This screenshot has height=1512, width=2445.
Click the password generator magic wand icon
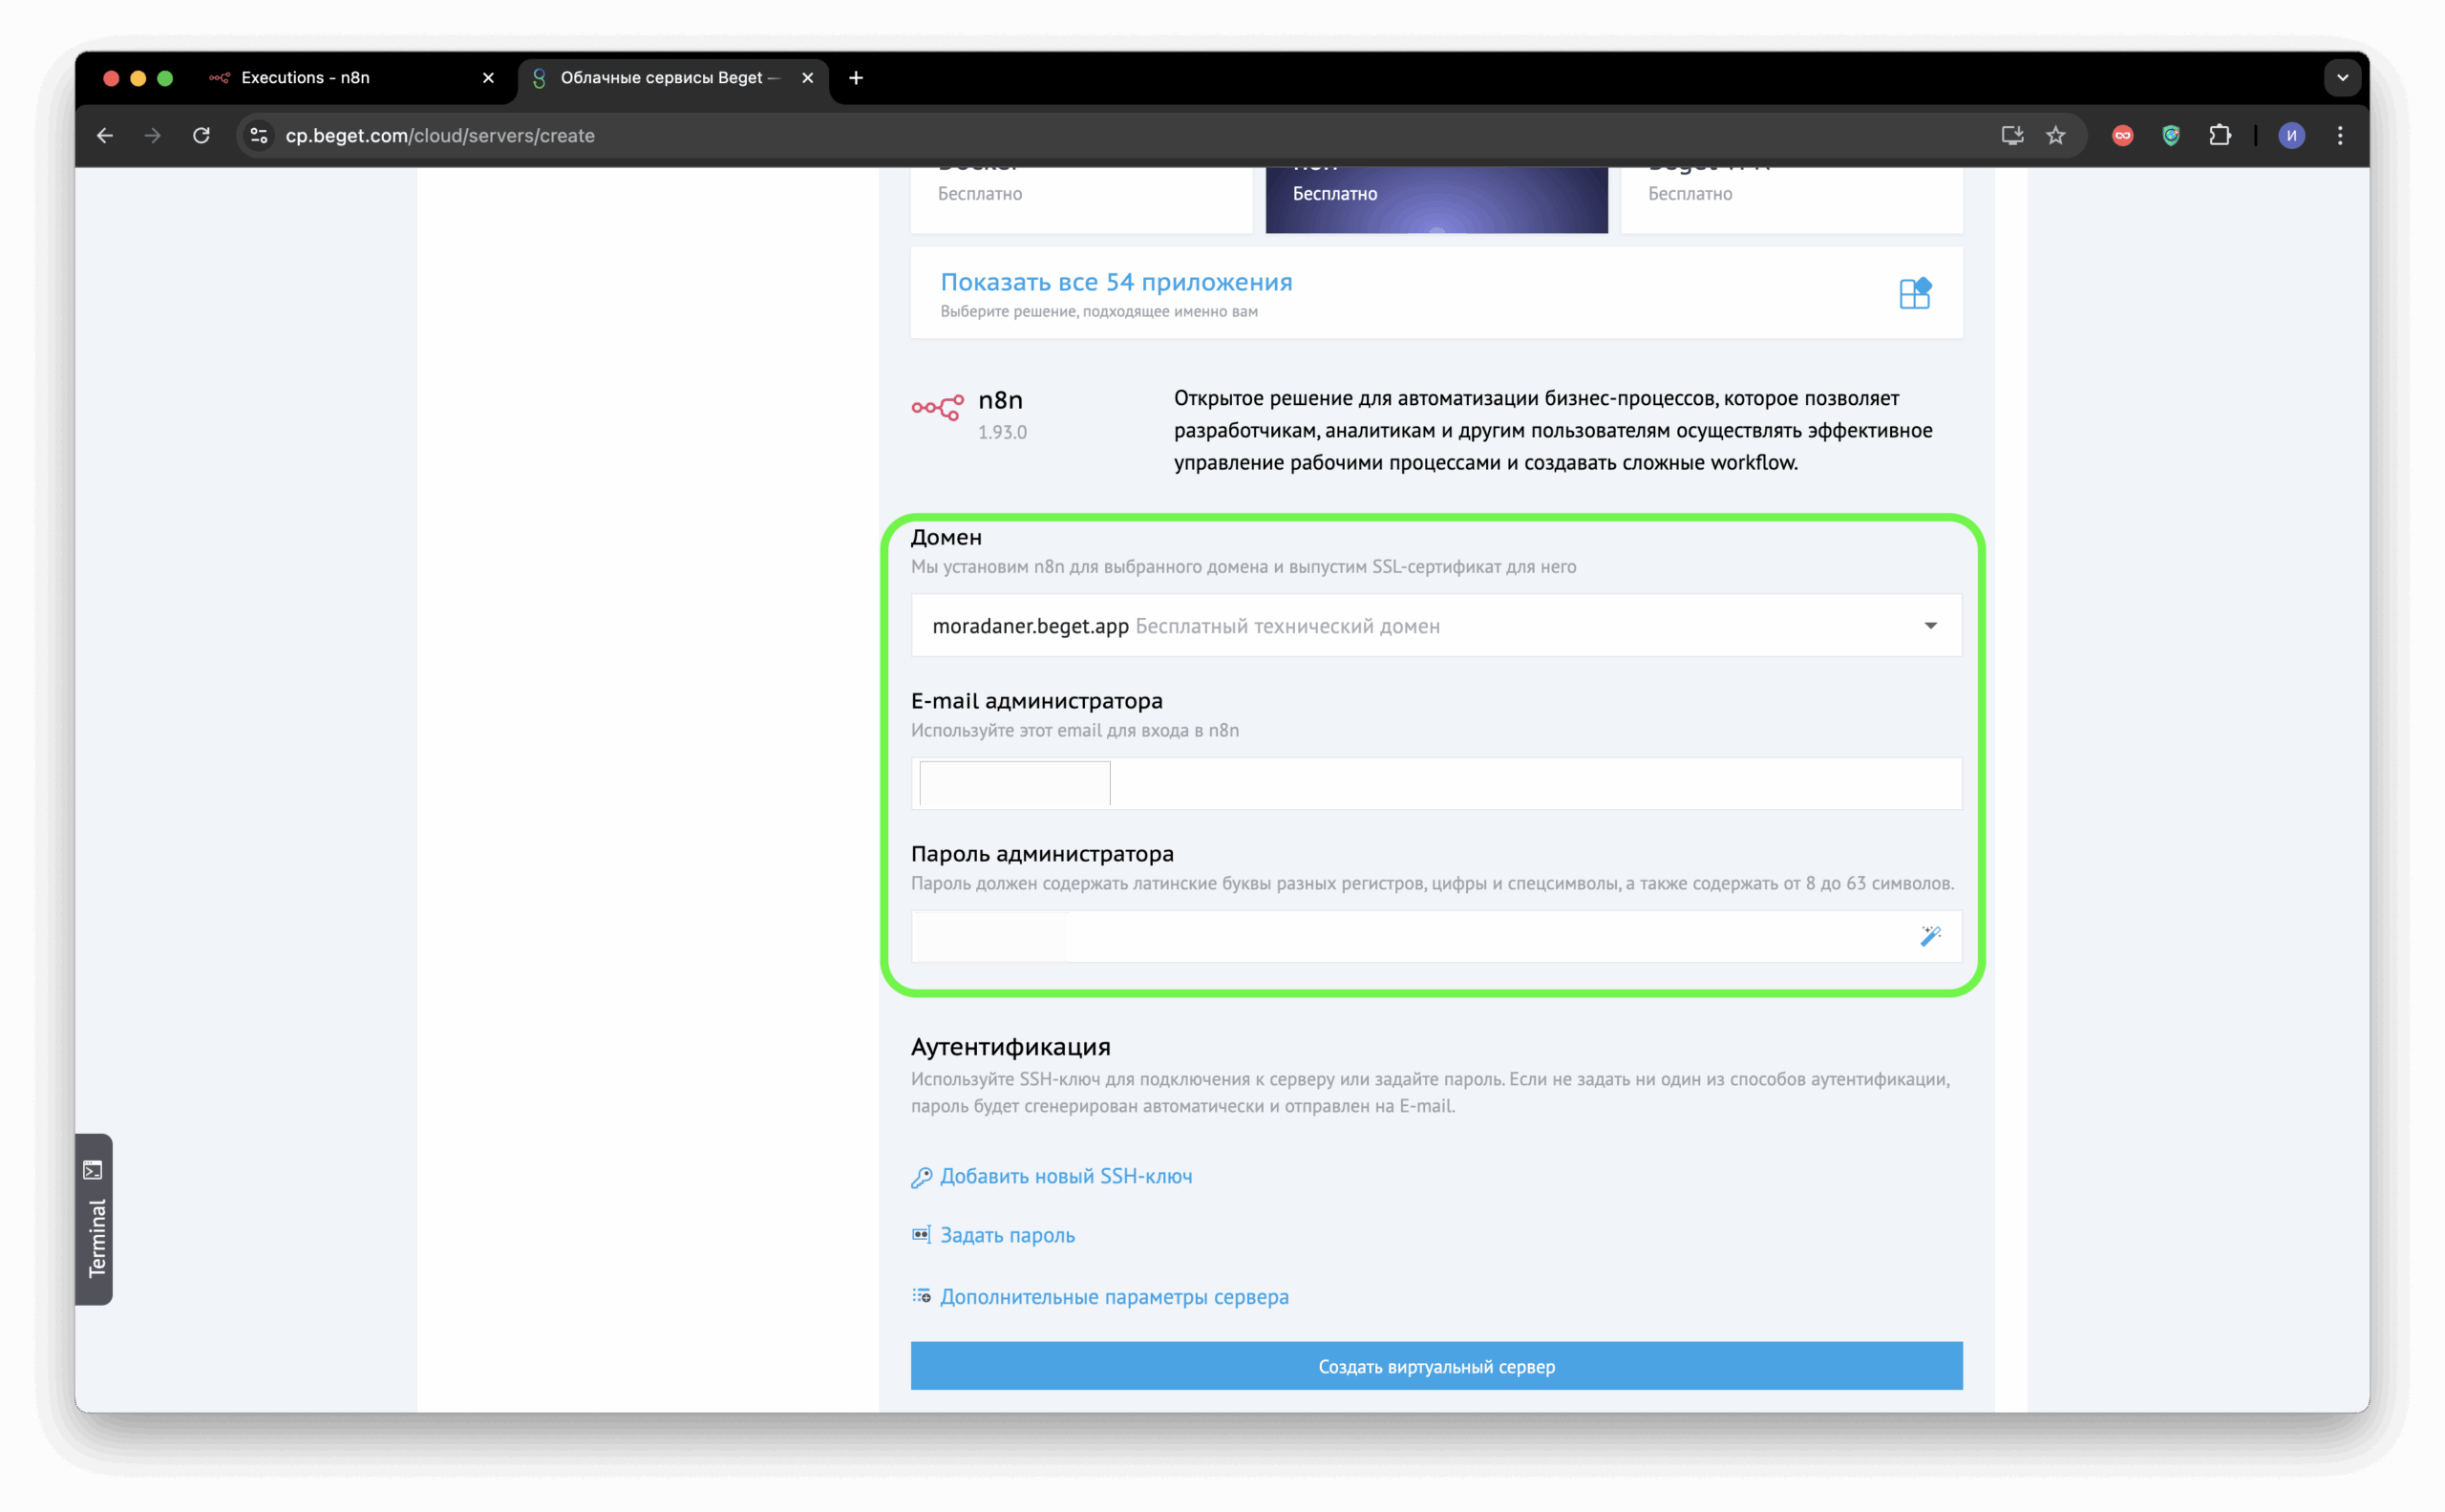(x=1930, y=936)
